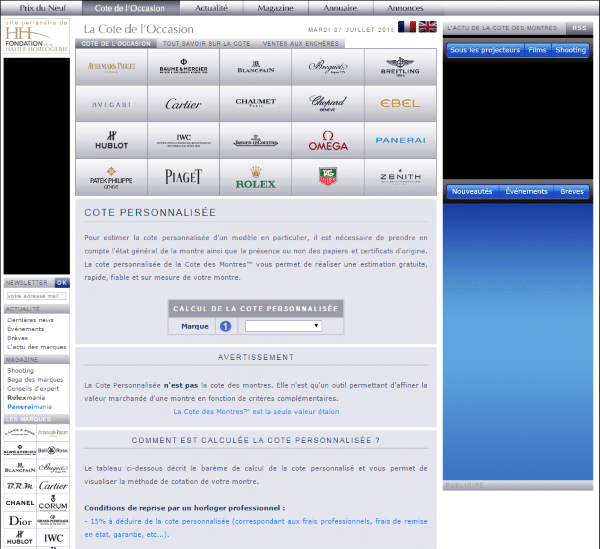Image resolution: width=600 pixels, height=549 pixels.
Task: Open Fondation Haute Horlogerie partner logo
Action: (x=37, y=36)
